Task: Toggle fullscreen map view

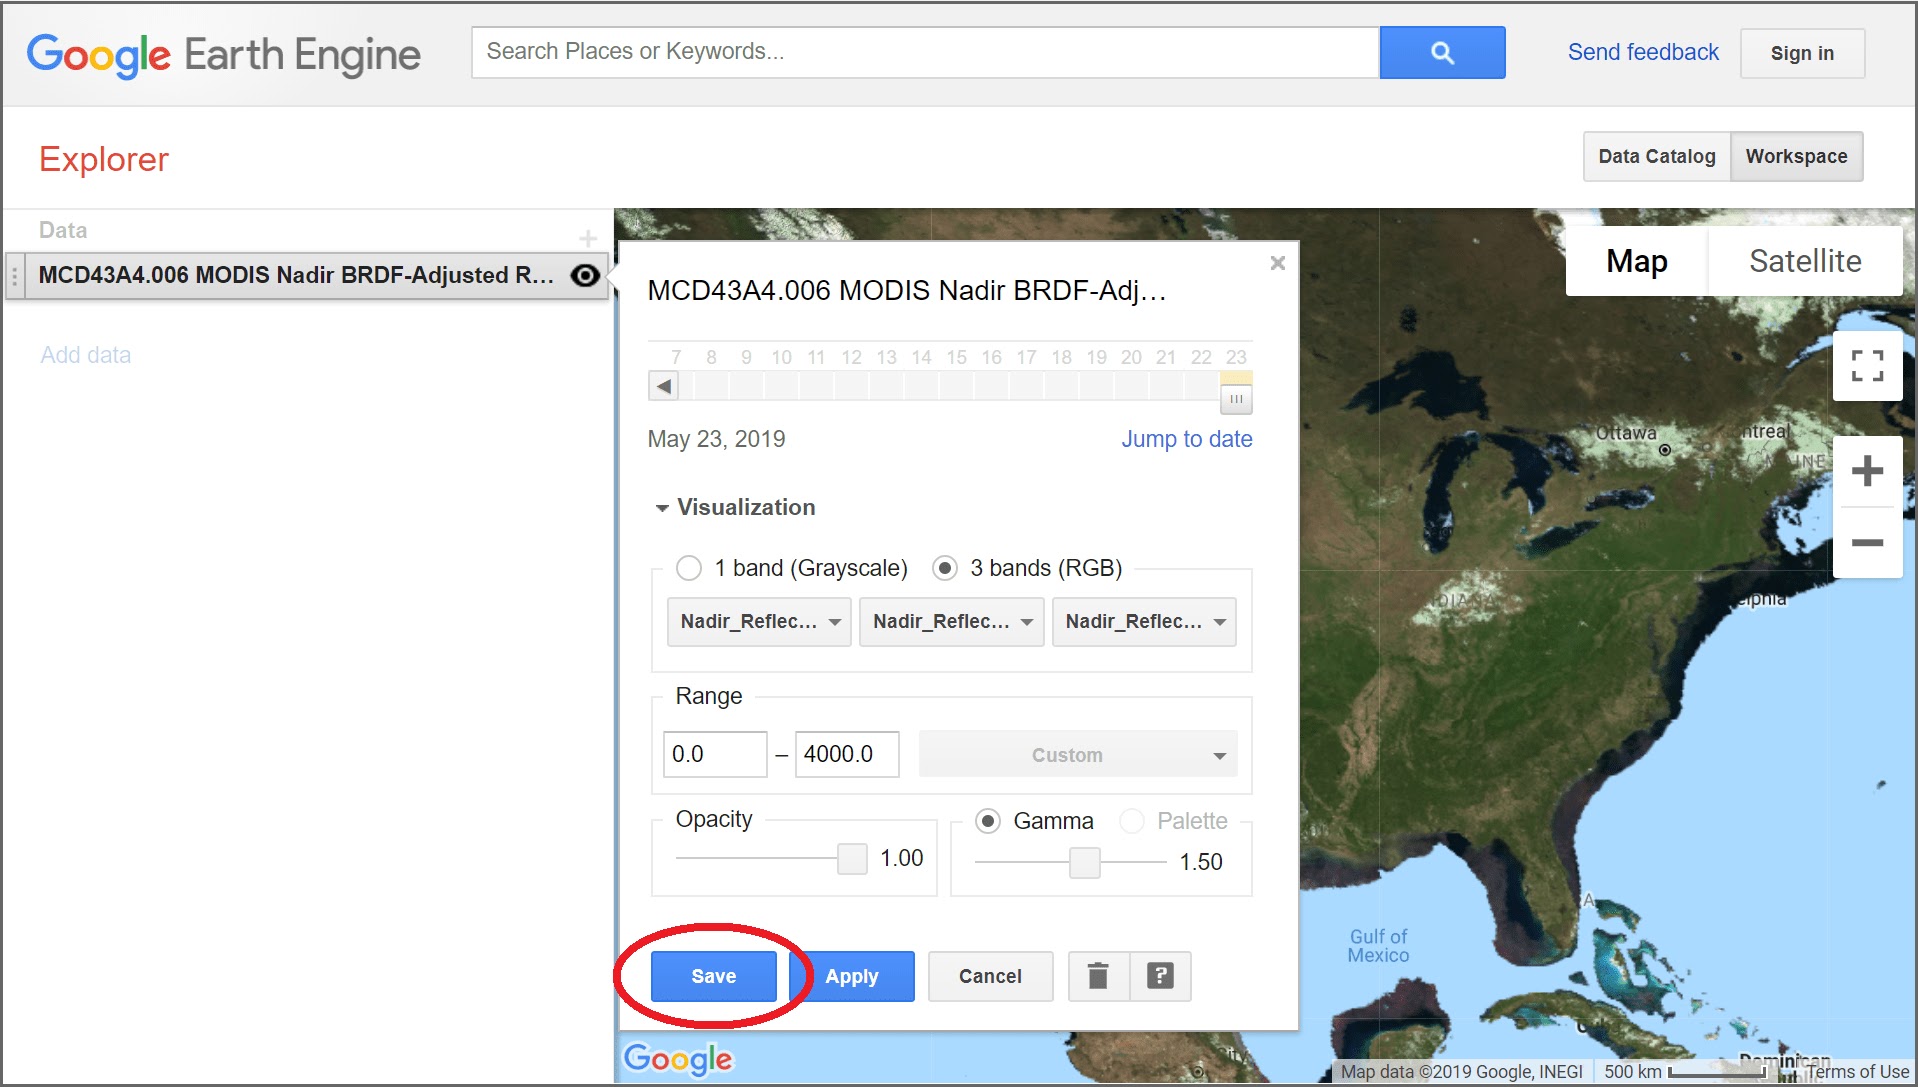Action: click(1867, 366)
